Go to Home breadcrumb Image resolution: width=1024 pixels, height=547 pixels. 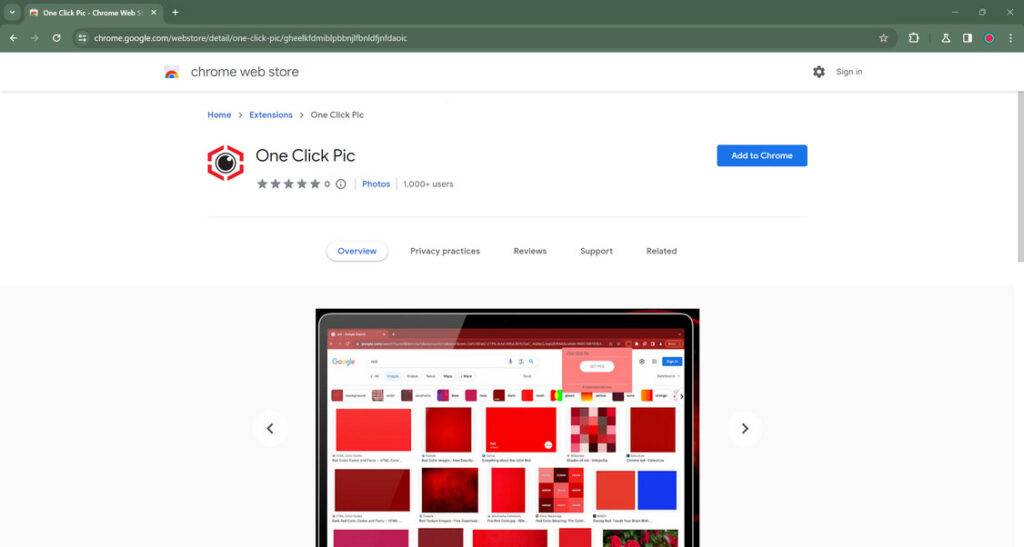pos(219,115)
